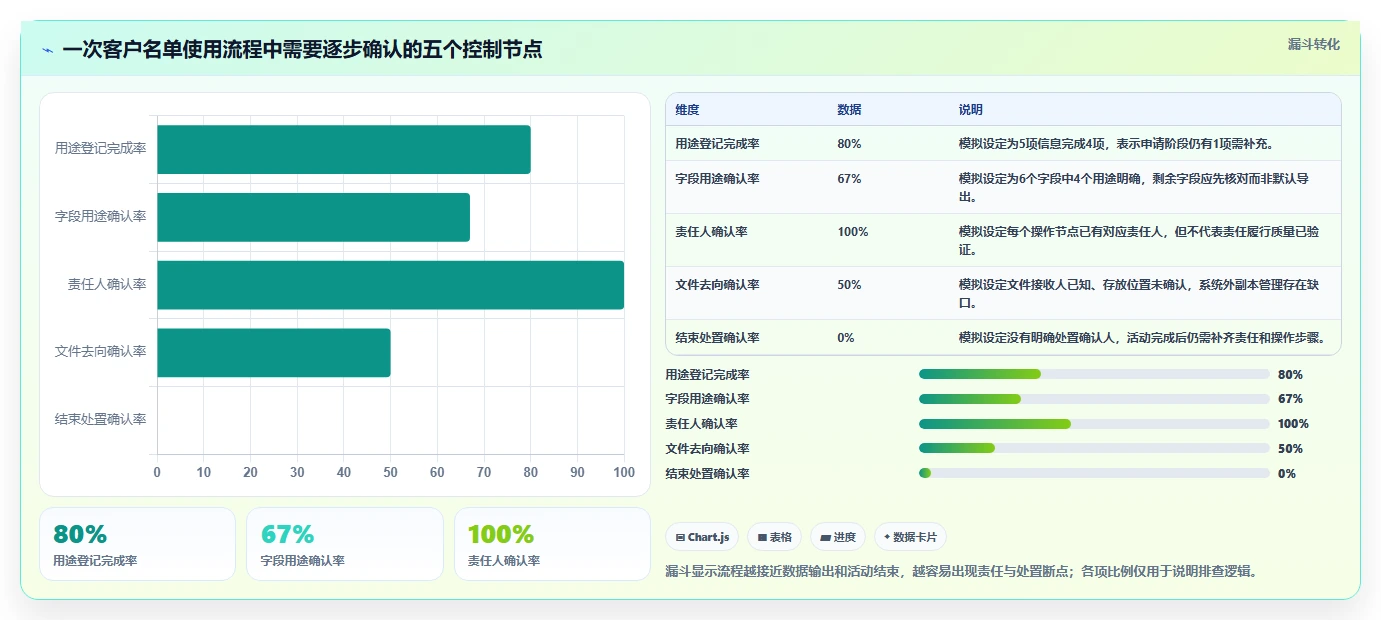Click the 用途登记完成率 bar in the chart
This screenshot has height=620, width=1381.
coord(344,150)
